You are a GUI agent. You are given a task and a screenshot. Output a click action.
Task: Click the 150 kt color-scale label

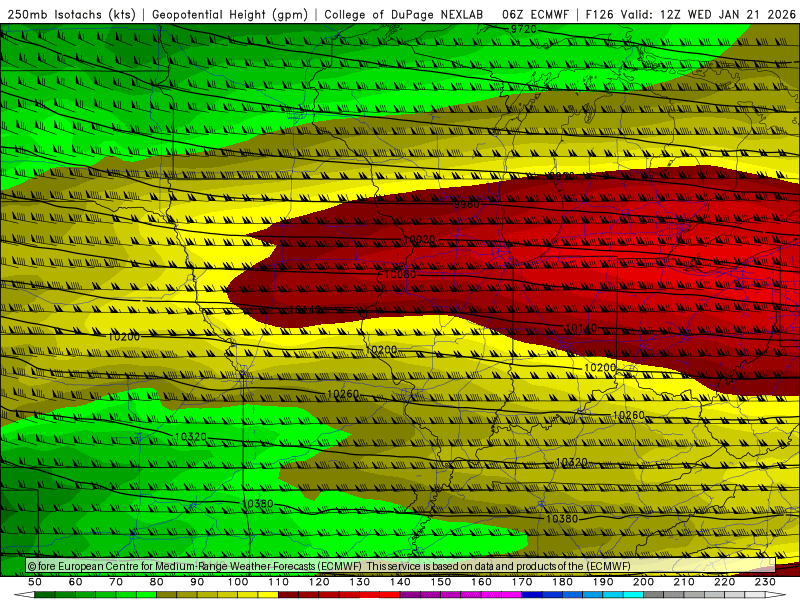(x=440, y=582)
